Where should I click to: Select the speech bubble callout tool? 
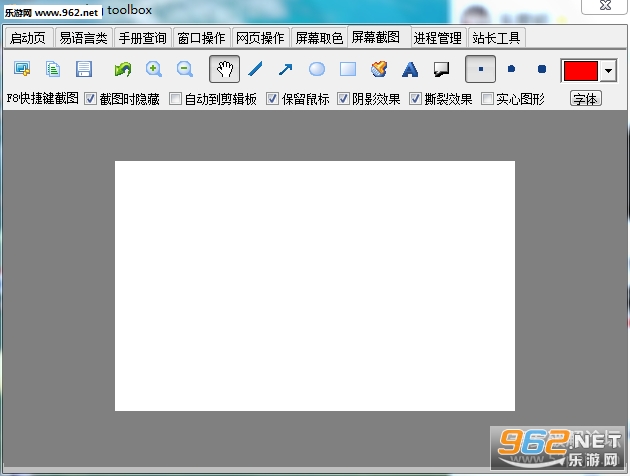tap(441, 69)
